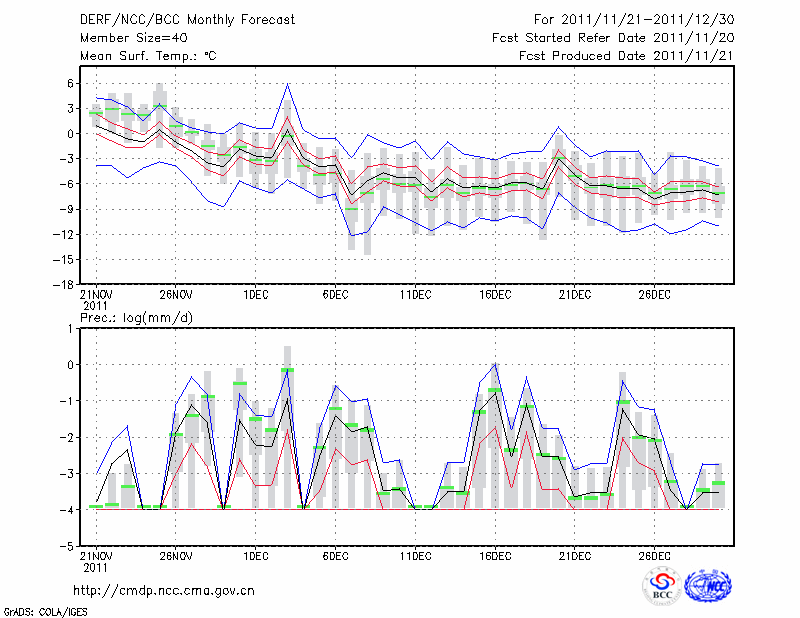Click 16DEC on the precipitation chart axis
The width and height of the screenshot is (800, 618).
coord(494,556)
